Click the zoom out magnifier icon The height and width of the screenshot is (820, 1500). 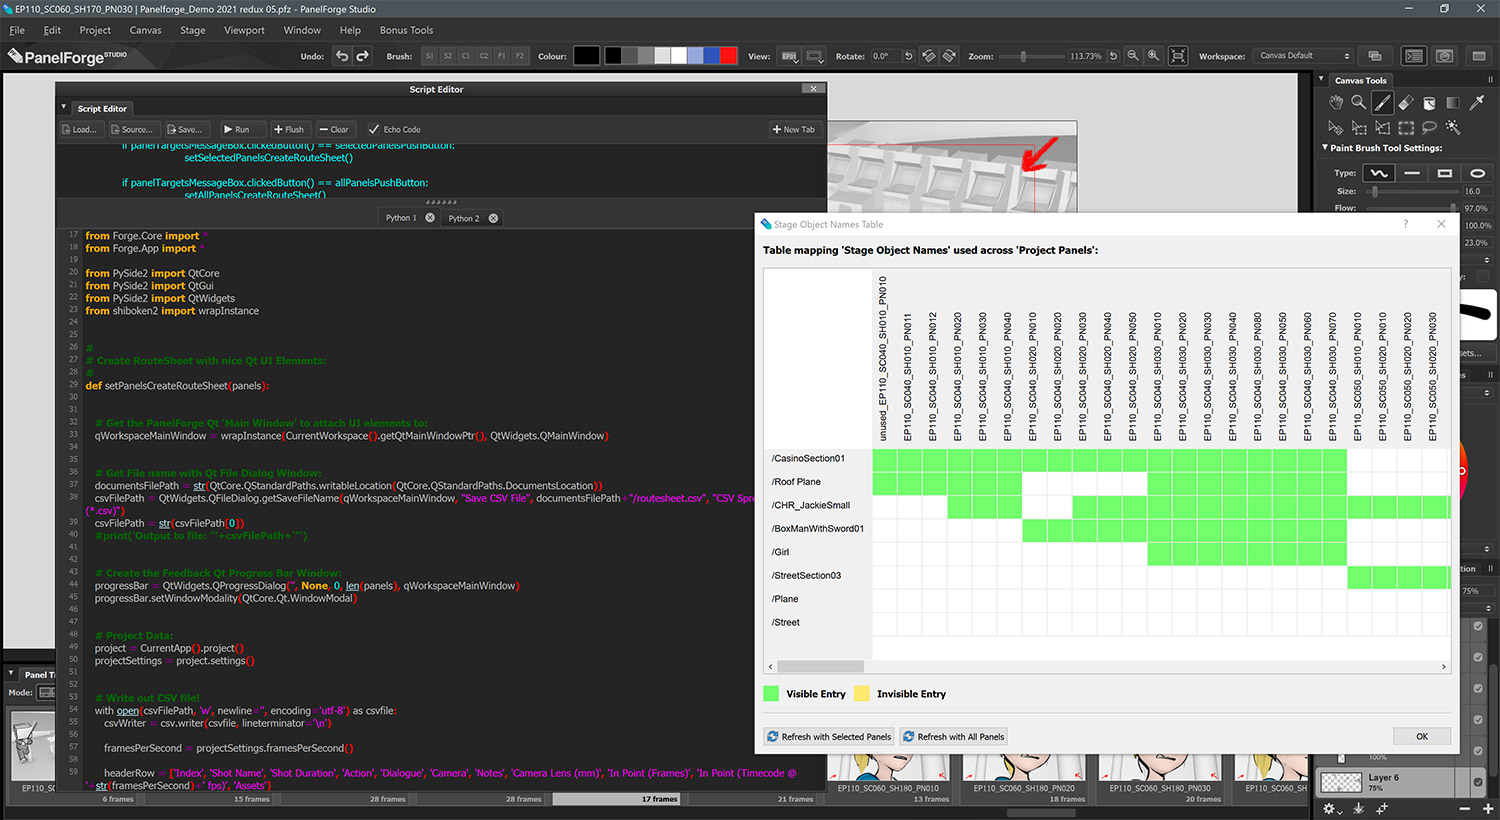(1133, 56)
